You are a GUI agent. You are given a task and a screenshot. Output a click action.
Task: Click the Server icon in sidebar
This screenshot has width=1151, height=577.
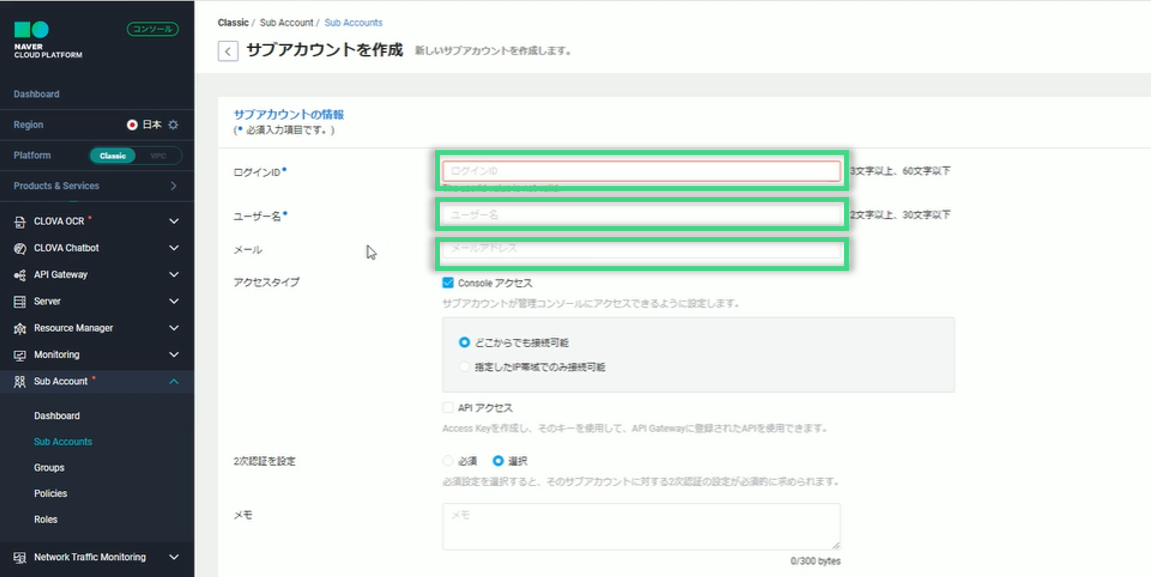click(x=20, y=301)
